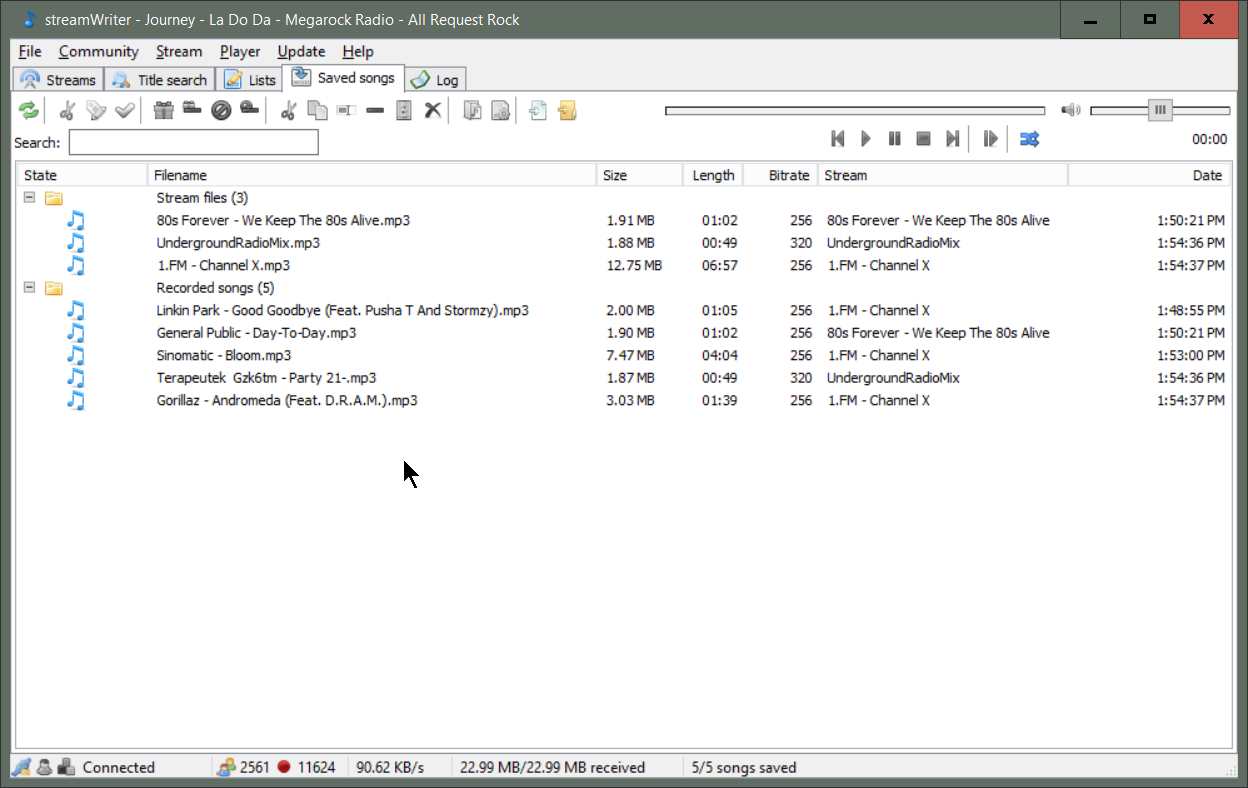The height and width of the screenshot is (788, 1248).
Task: Click the Copy files icon
Action: [x=318, y=110]
